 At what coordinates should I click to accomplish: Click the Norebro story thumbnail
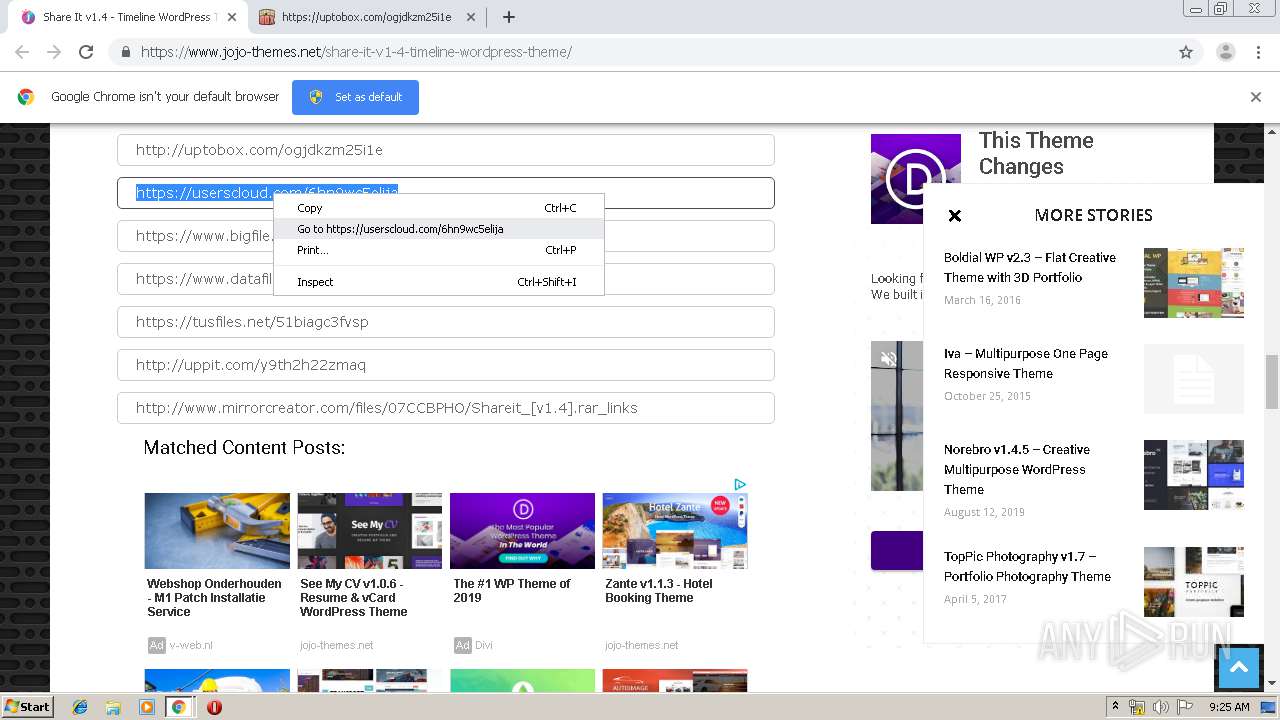pos(1194,475)
